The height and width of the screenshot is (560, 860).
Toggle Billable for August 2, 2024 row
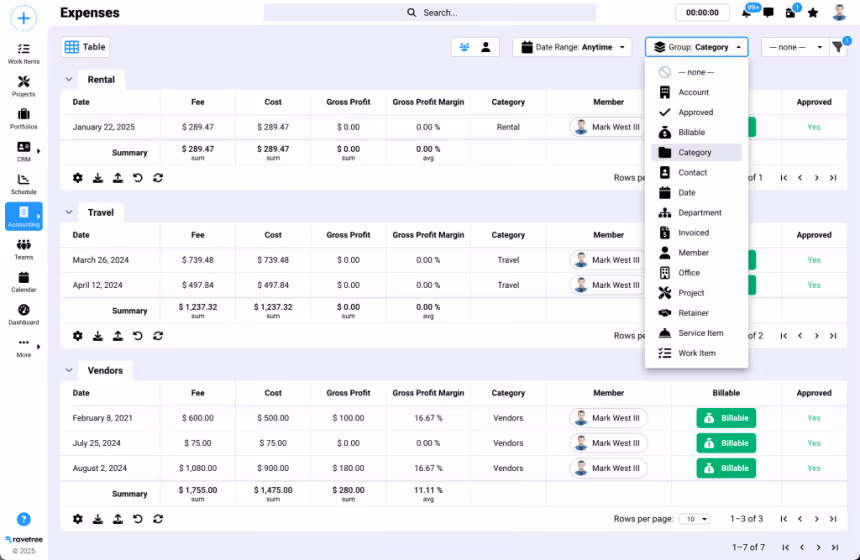[x=726, y=468]
